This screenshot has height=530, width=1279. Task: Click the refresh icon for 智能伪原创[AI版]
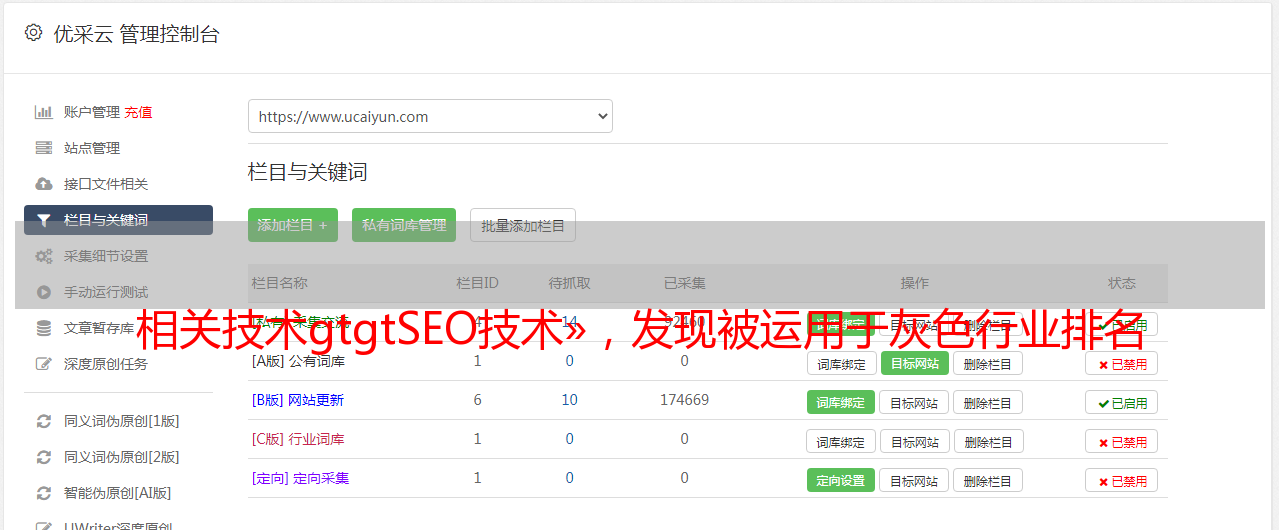point(44,493)
